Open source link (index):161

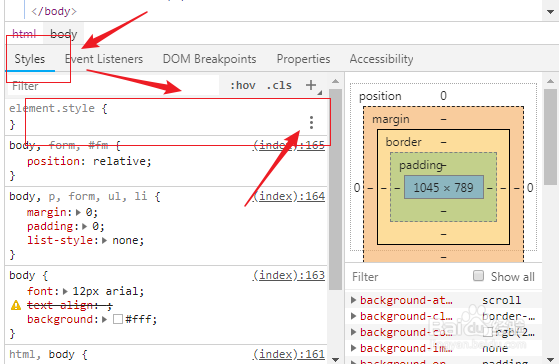click(289, 354)
